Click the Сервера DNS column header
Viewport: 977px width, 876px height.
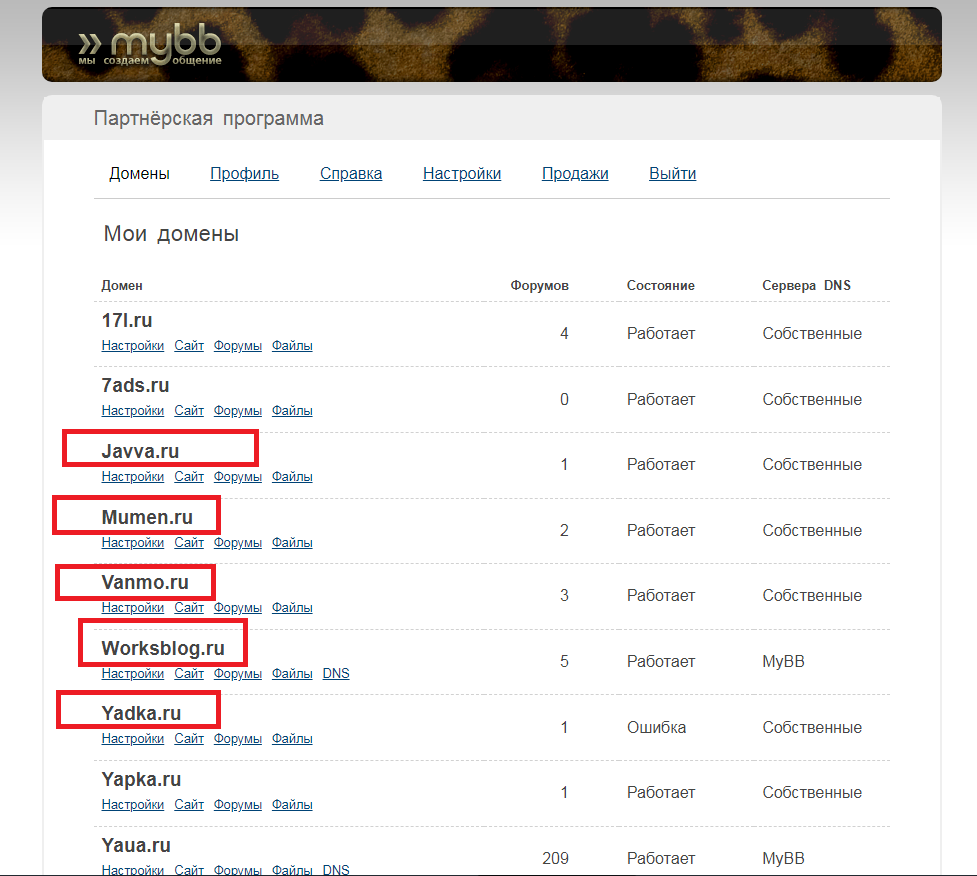(806, 285)
